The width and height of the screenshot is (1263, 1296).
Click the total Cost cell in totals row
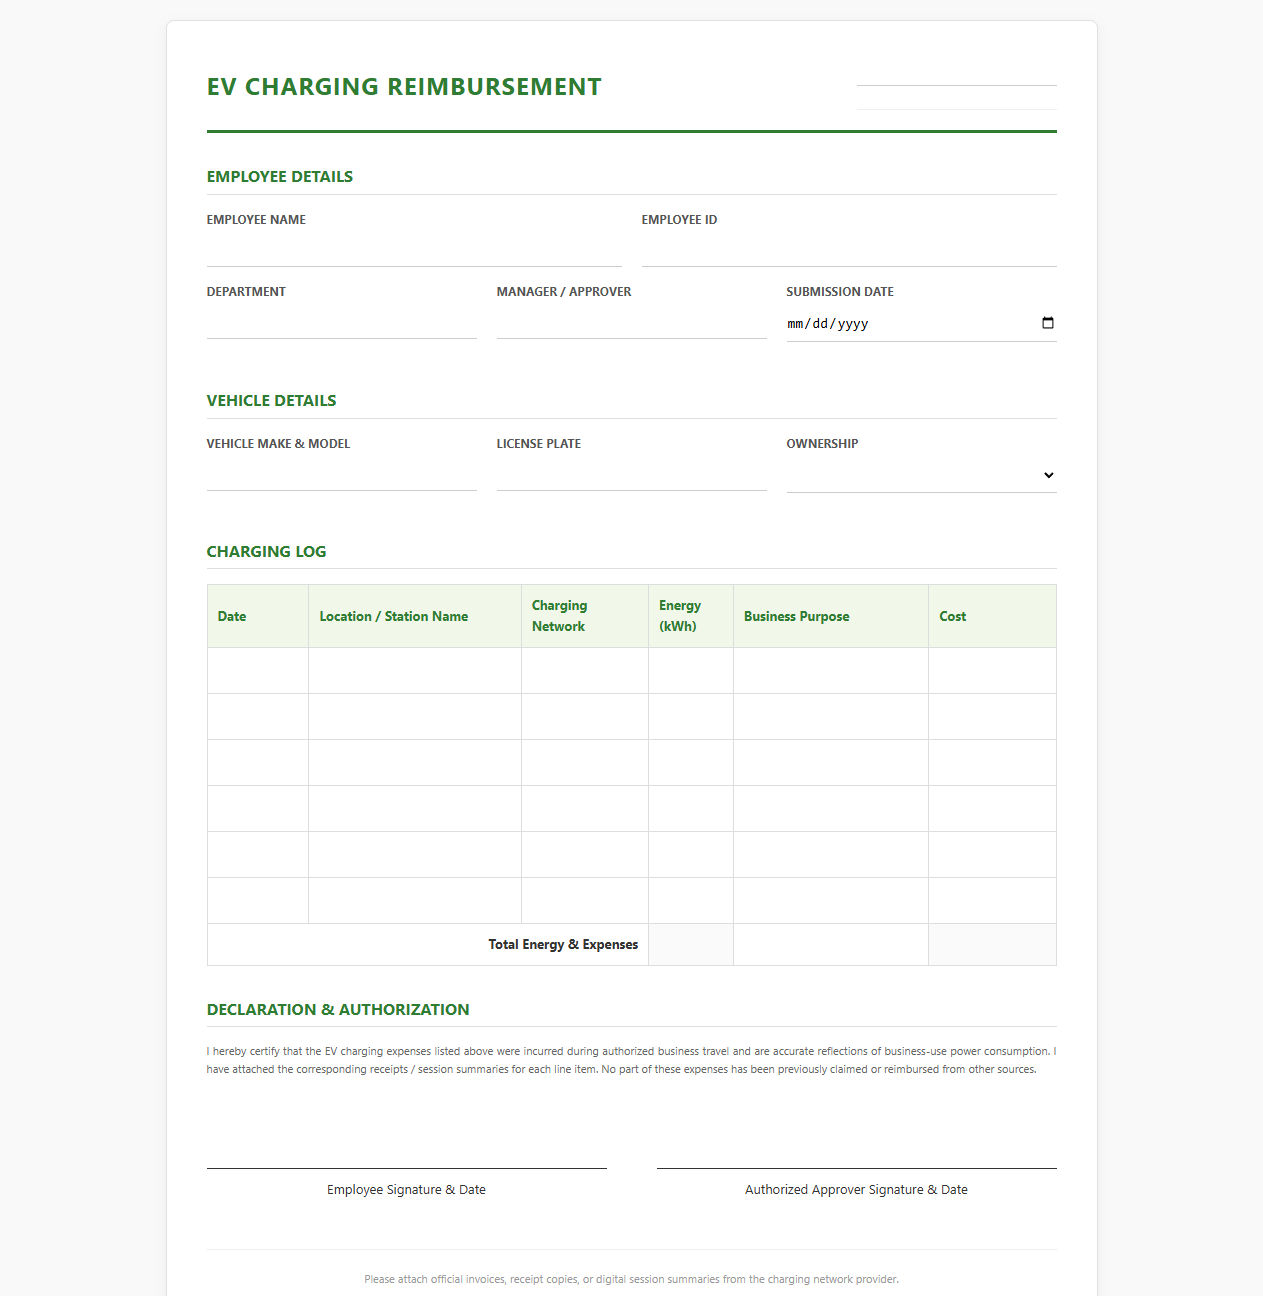[x=992, y=945]
